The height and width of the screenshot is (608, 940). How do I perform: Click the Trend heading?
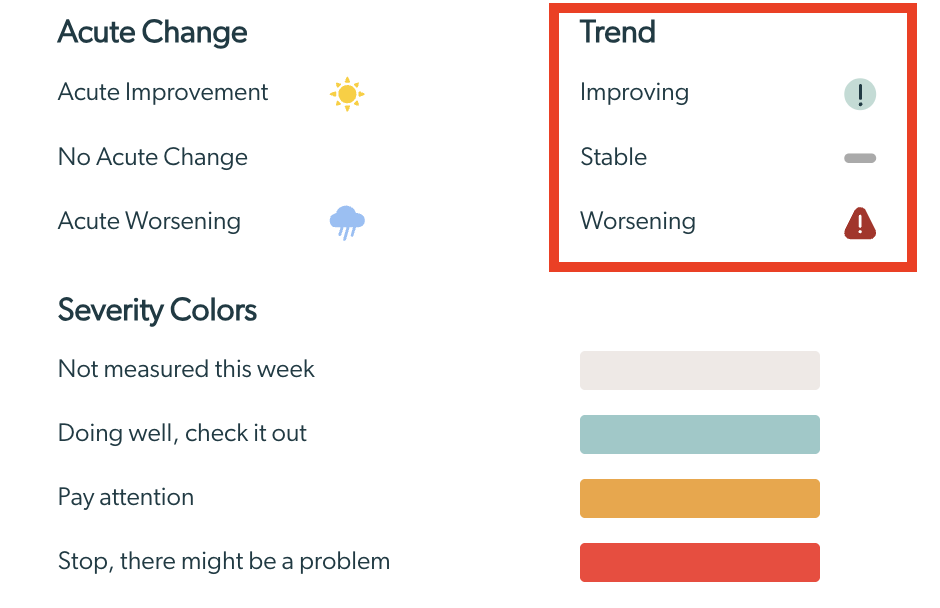(x=617, y=32)
